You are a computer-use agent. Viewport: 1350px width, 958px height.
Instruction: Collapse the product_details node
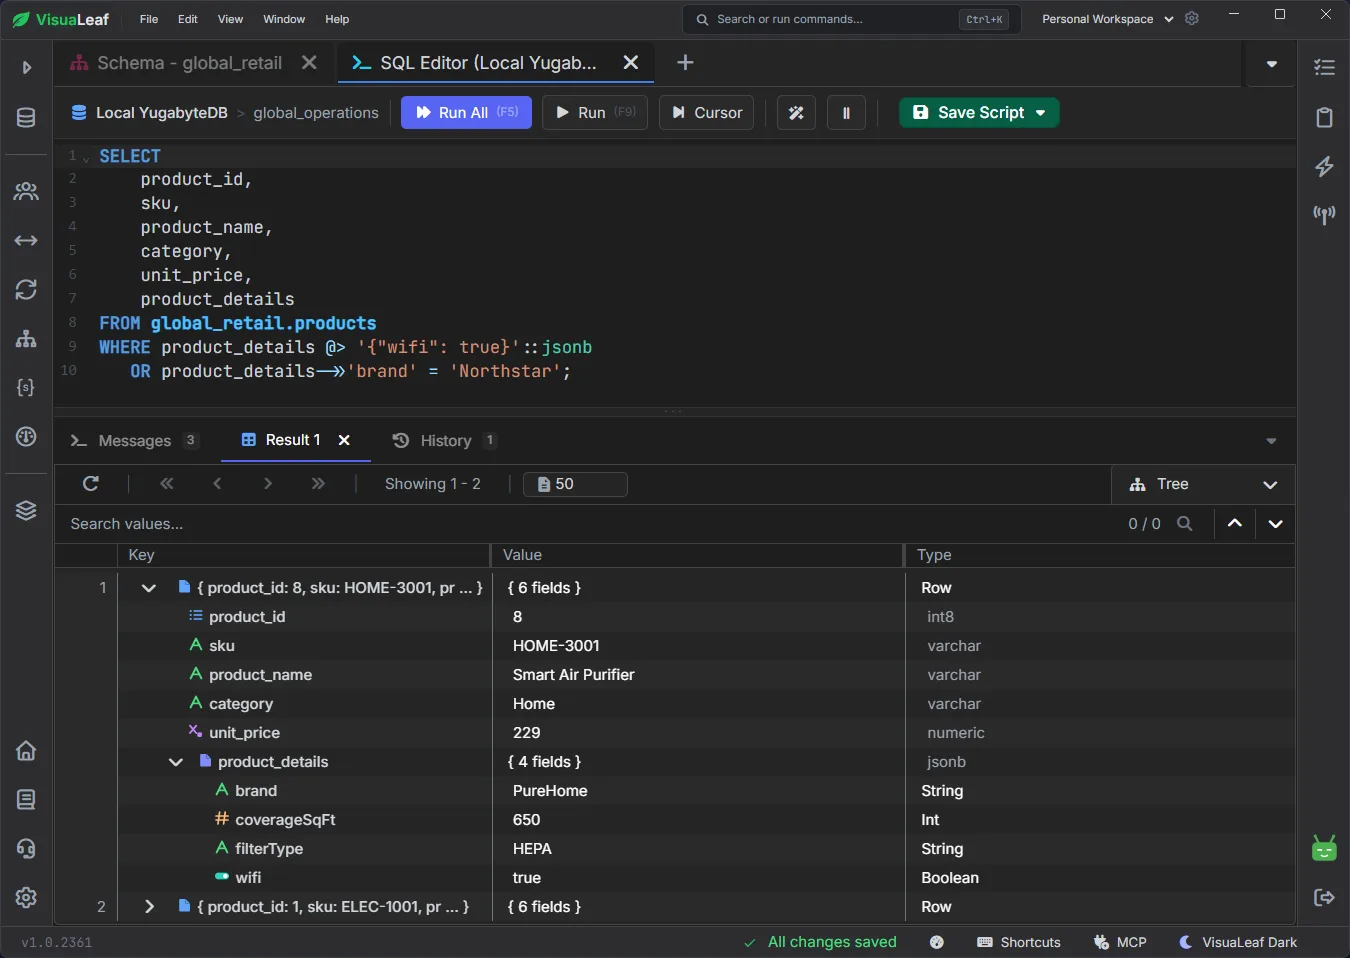tap(176, 762)
